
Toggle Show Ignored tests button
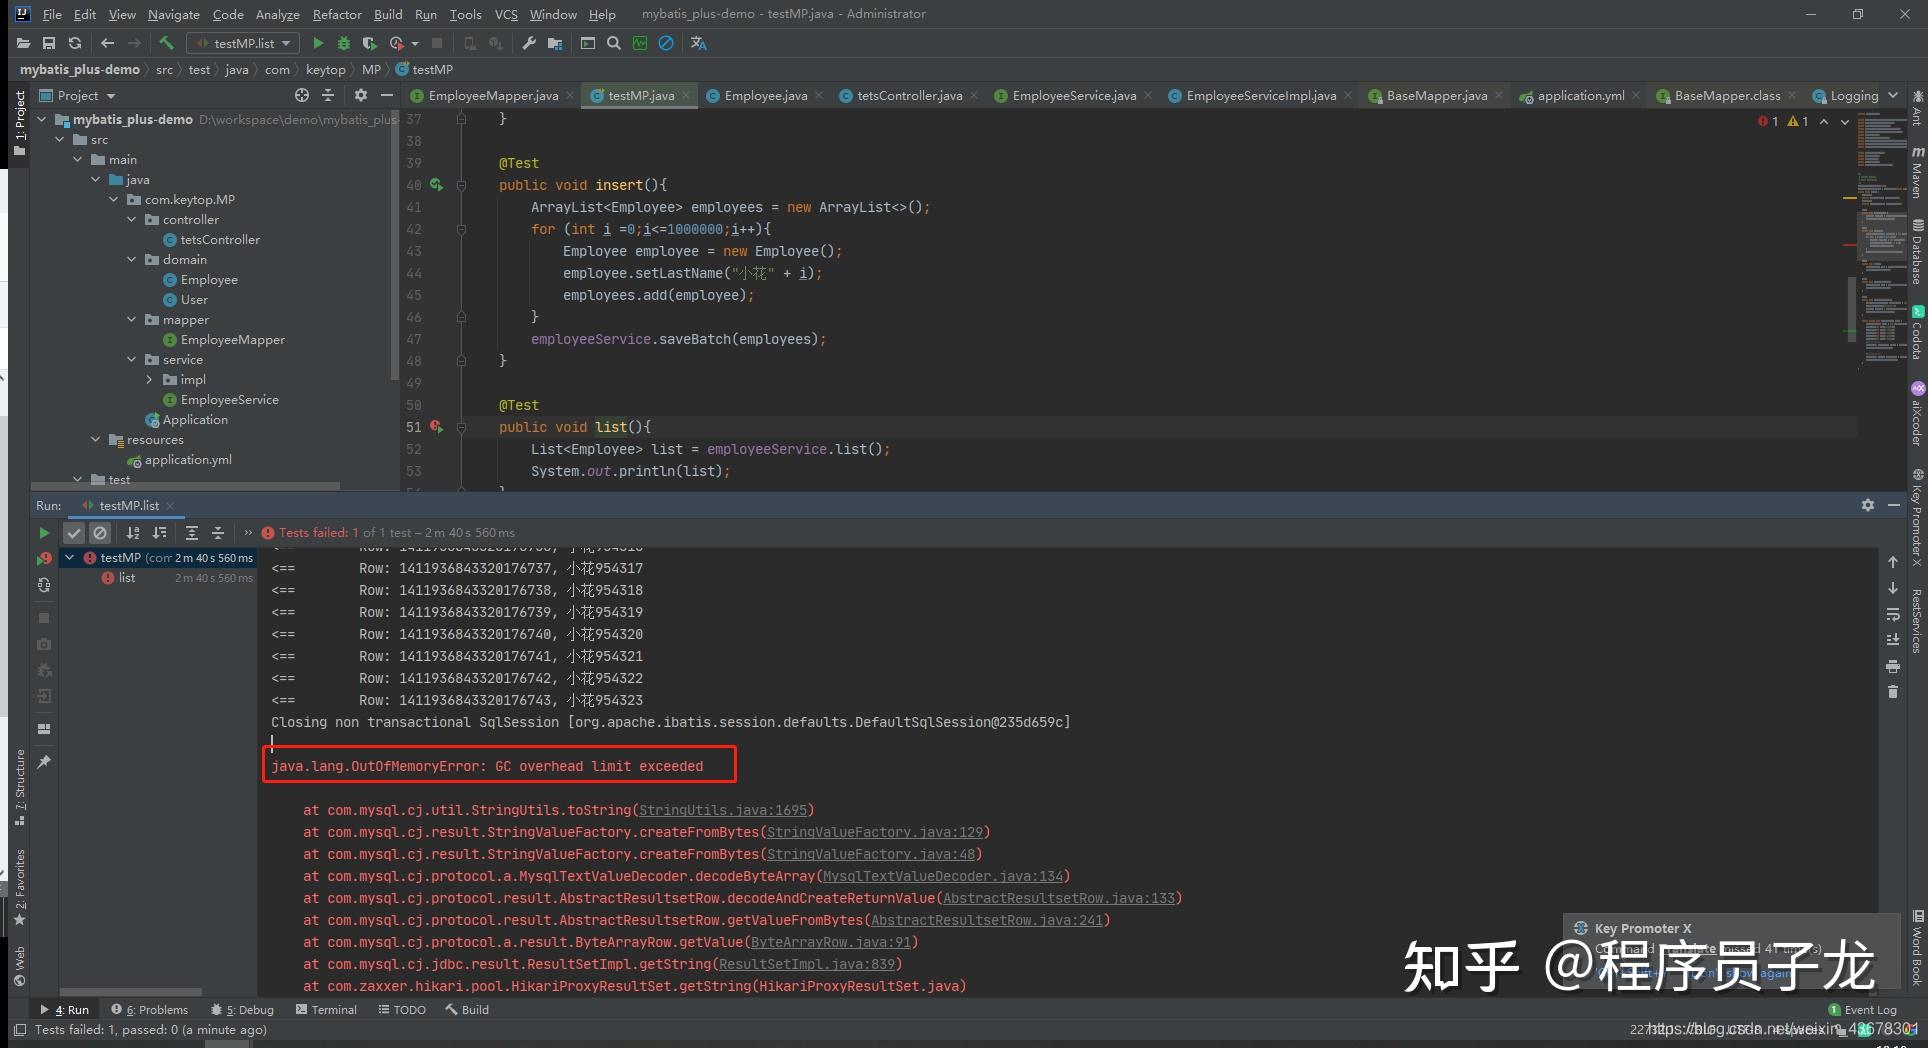coord(100,533)
